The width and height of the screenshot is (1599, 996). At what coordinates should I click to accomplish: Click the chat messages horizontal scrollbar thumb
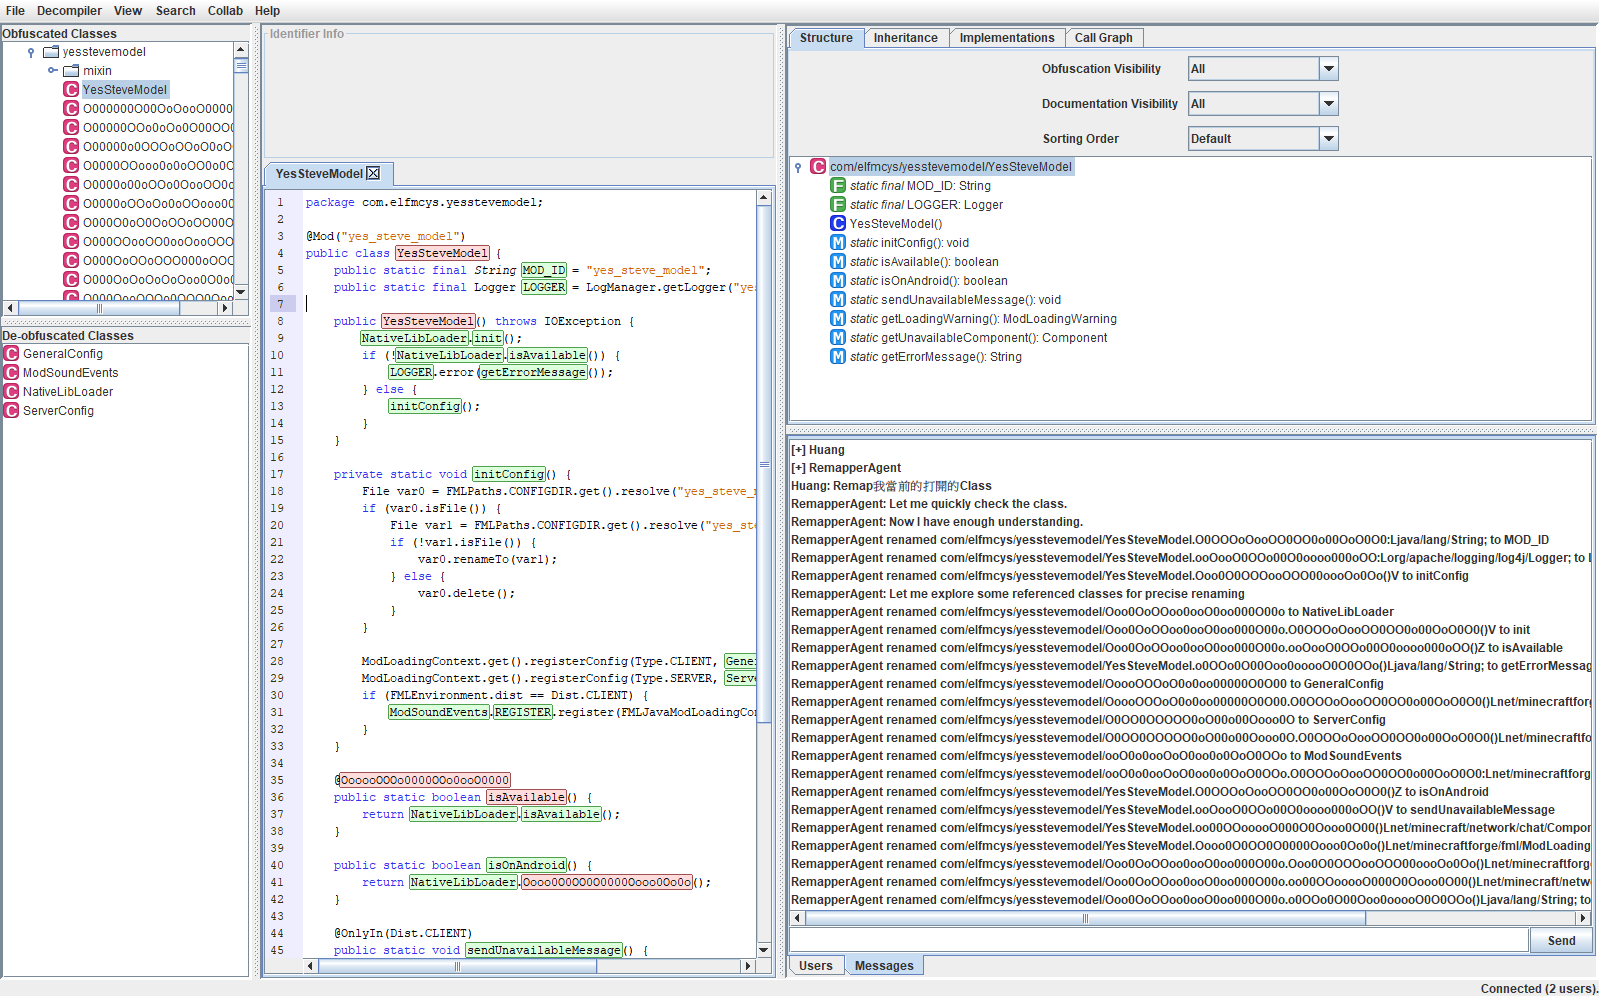click(x=1085, y=918)
